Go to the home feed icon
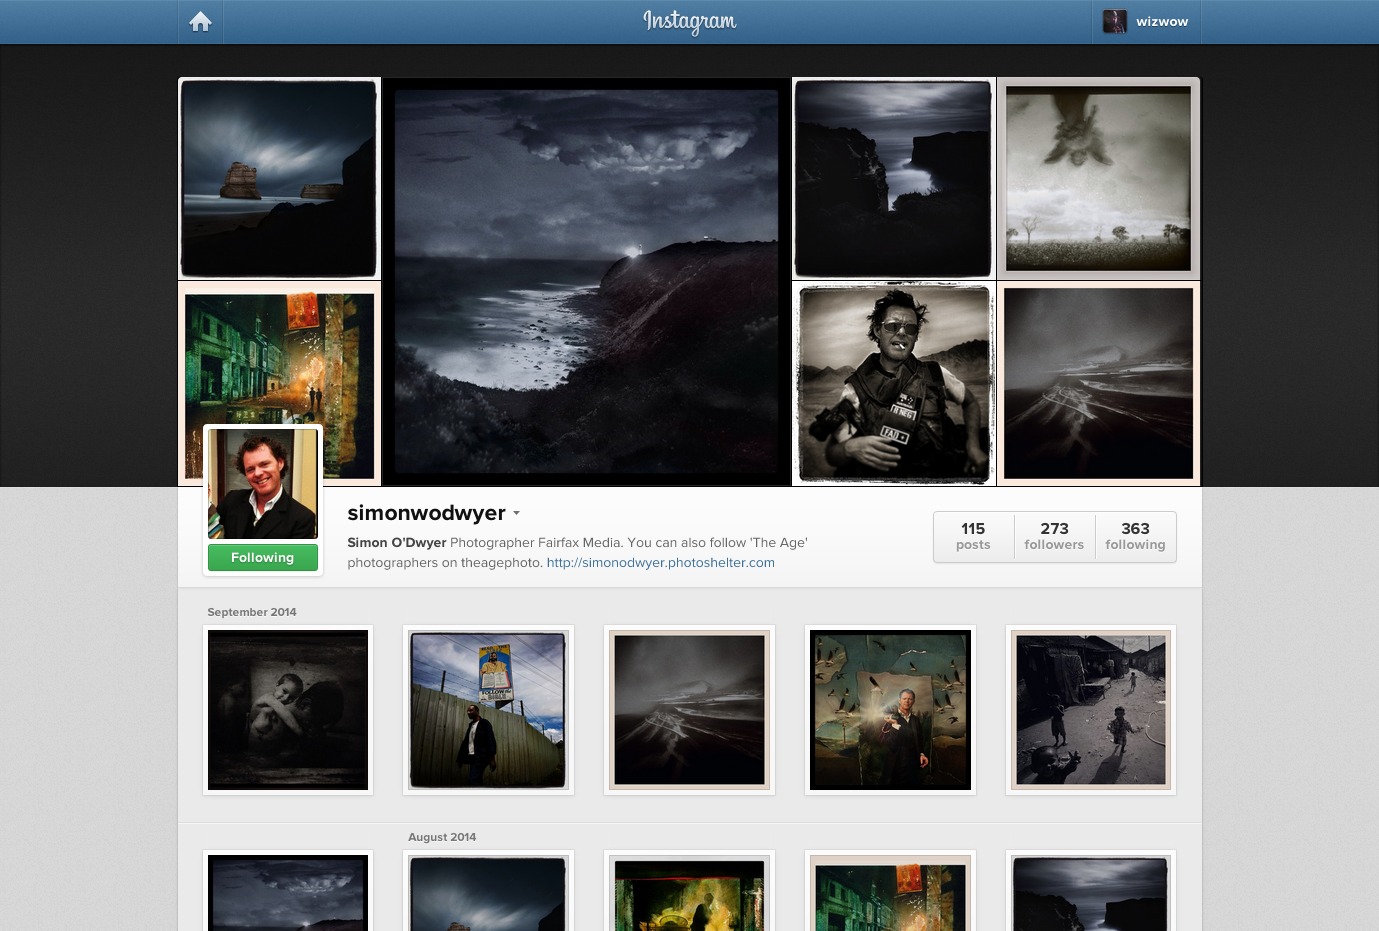 click(200, 21)
